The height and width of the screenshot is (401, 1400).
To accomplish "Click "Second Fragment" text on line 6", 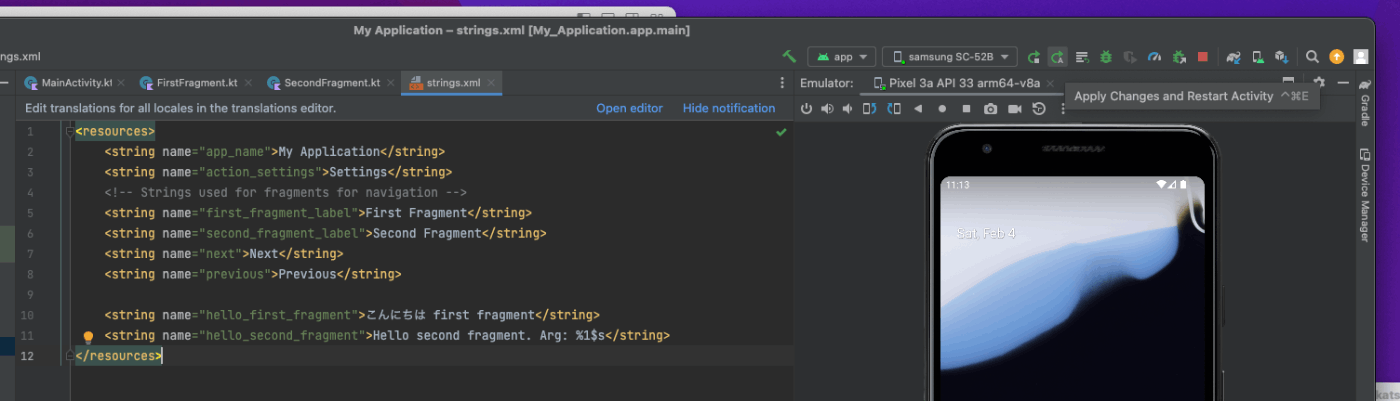I will point(427,233).
